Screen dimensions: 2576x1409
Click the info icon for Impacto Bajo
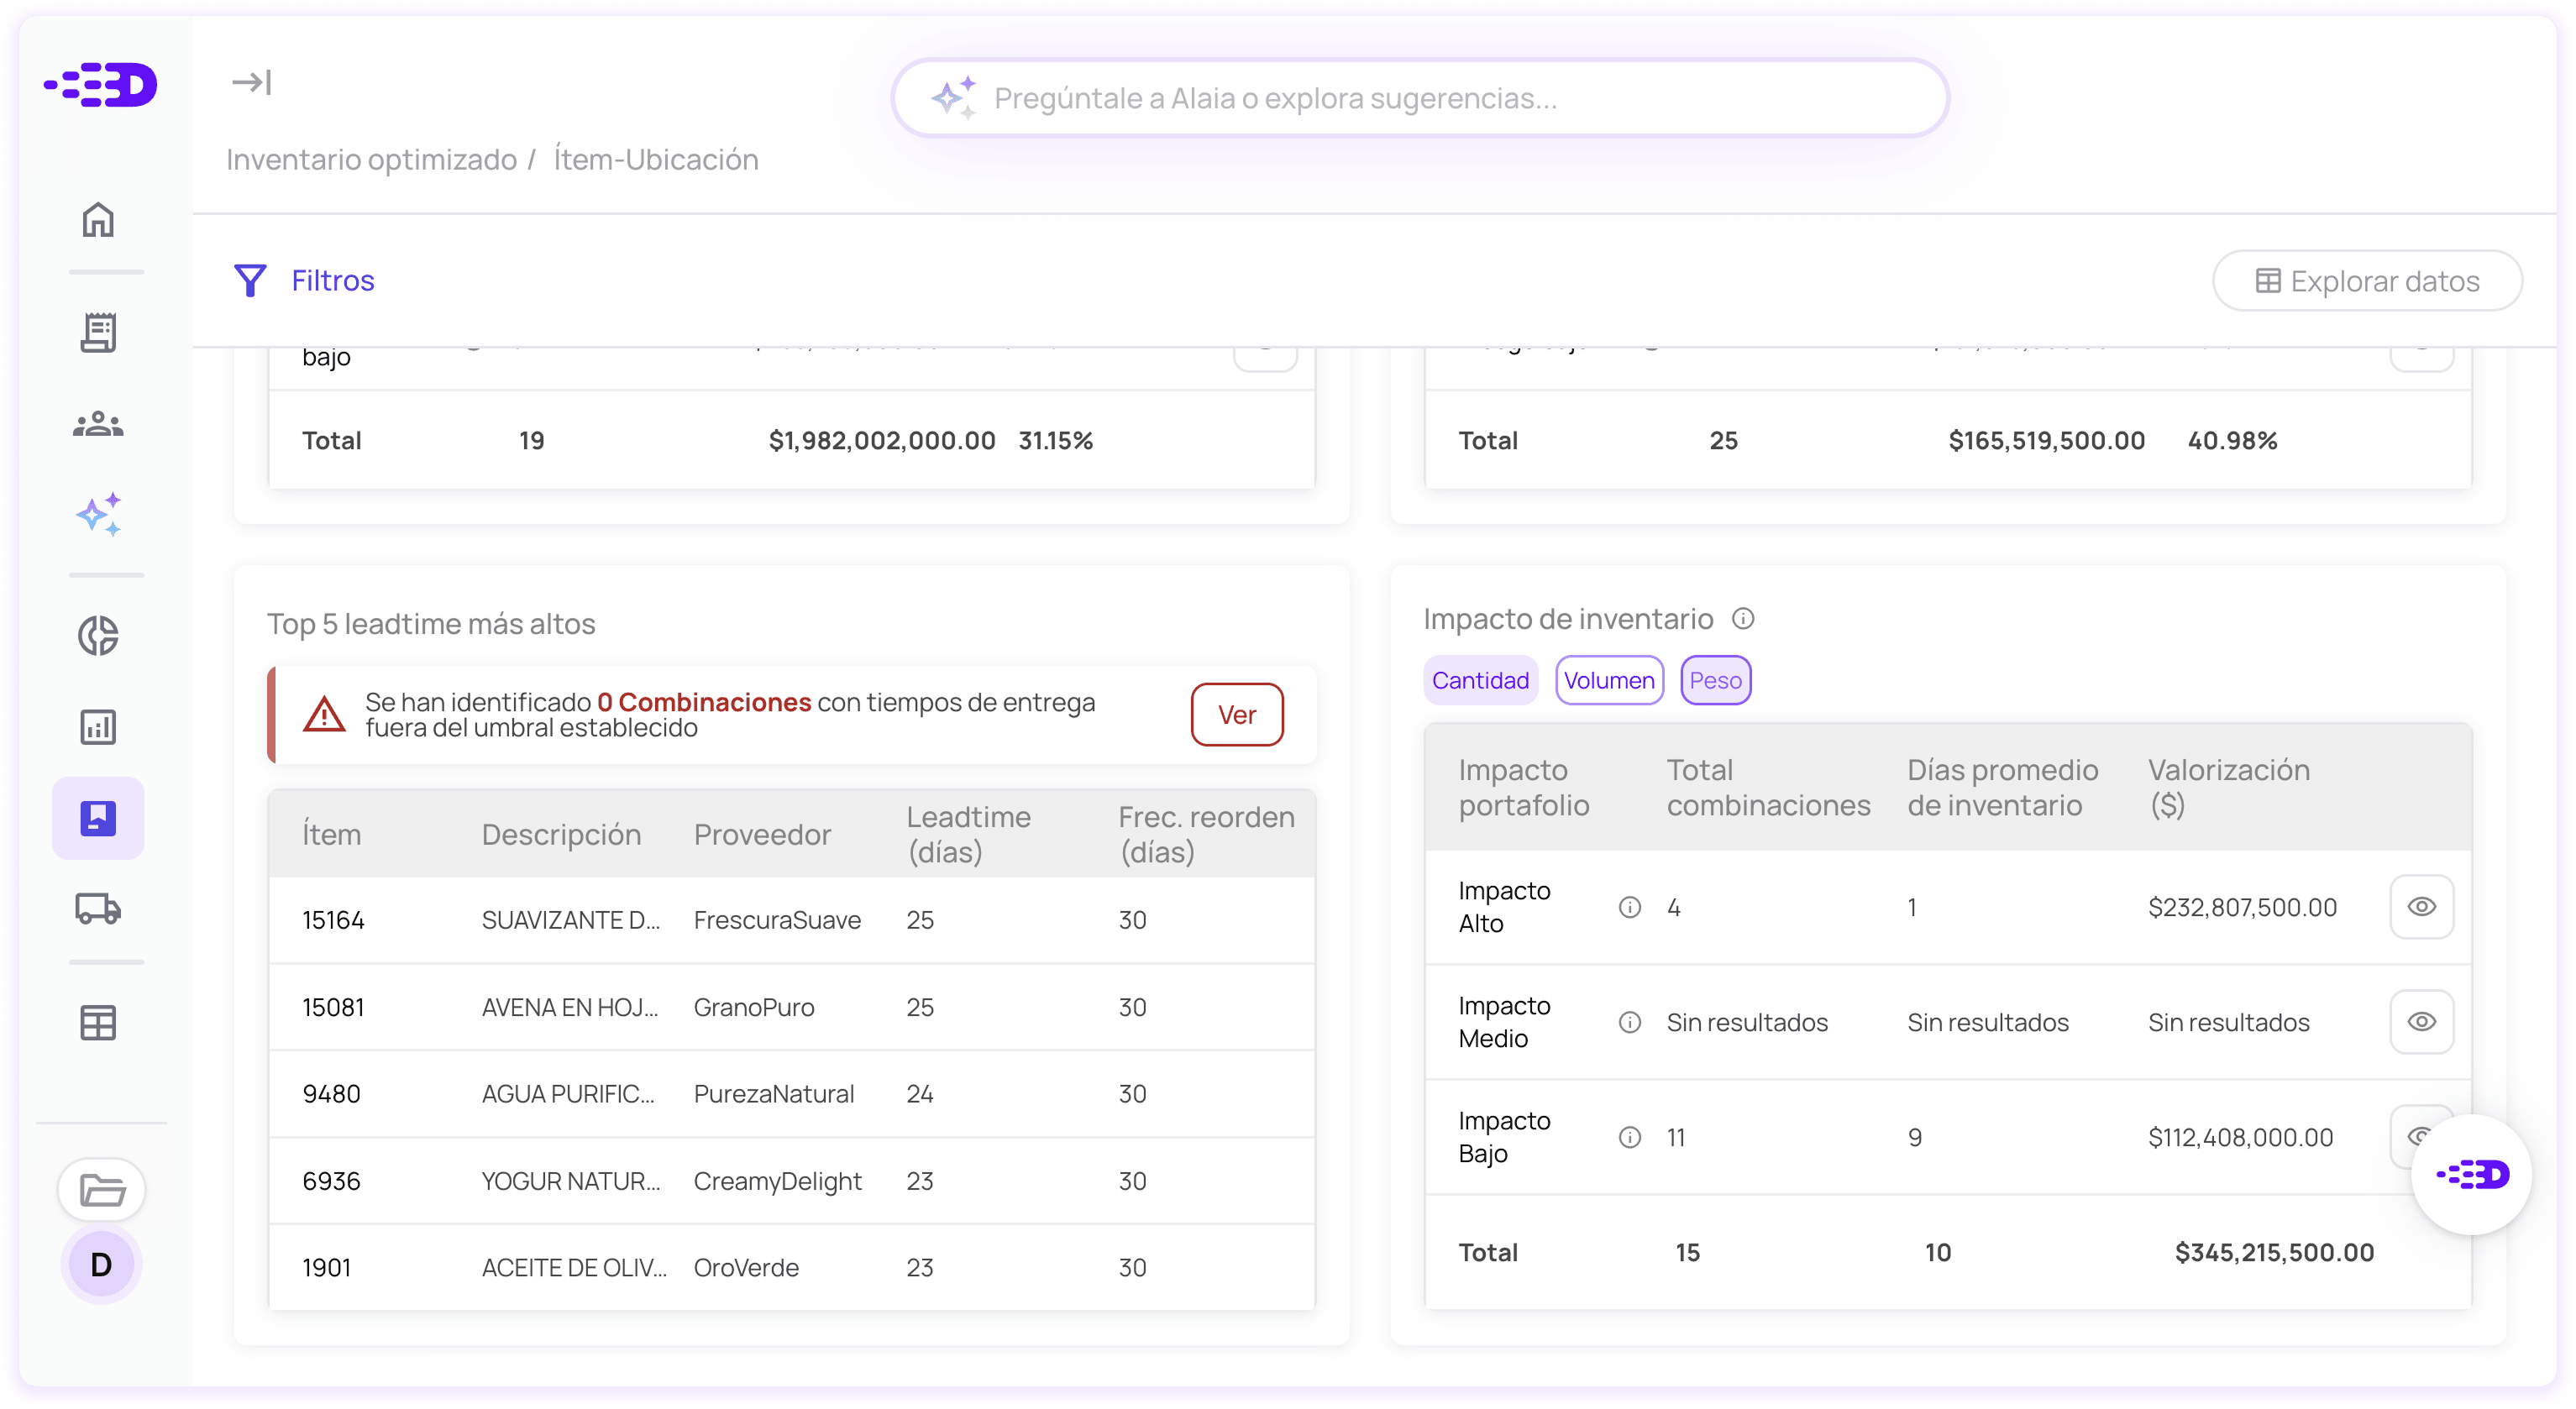pos(1630,1137)
